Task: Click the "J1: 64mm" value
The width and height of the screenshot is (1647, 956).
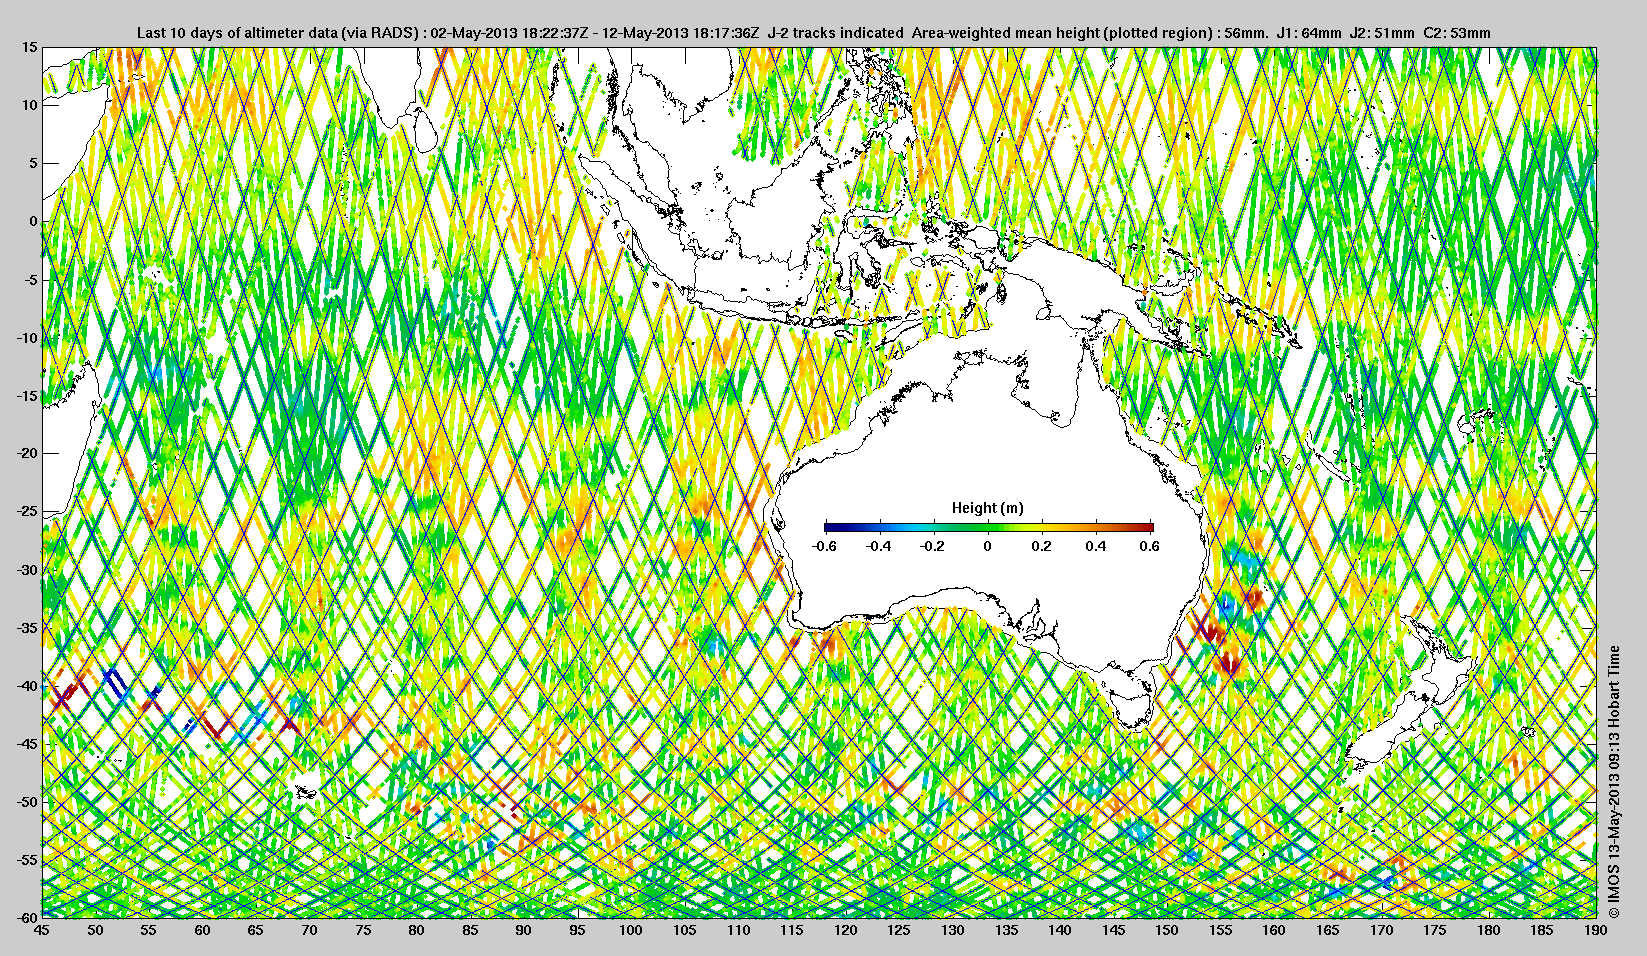Action: pyautogui.click(x=1310, y=33)
